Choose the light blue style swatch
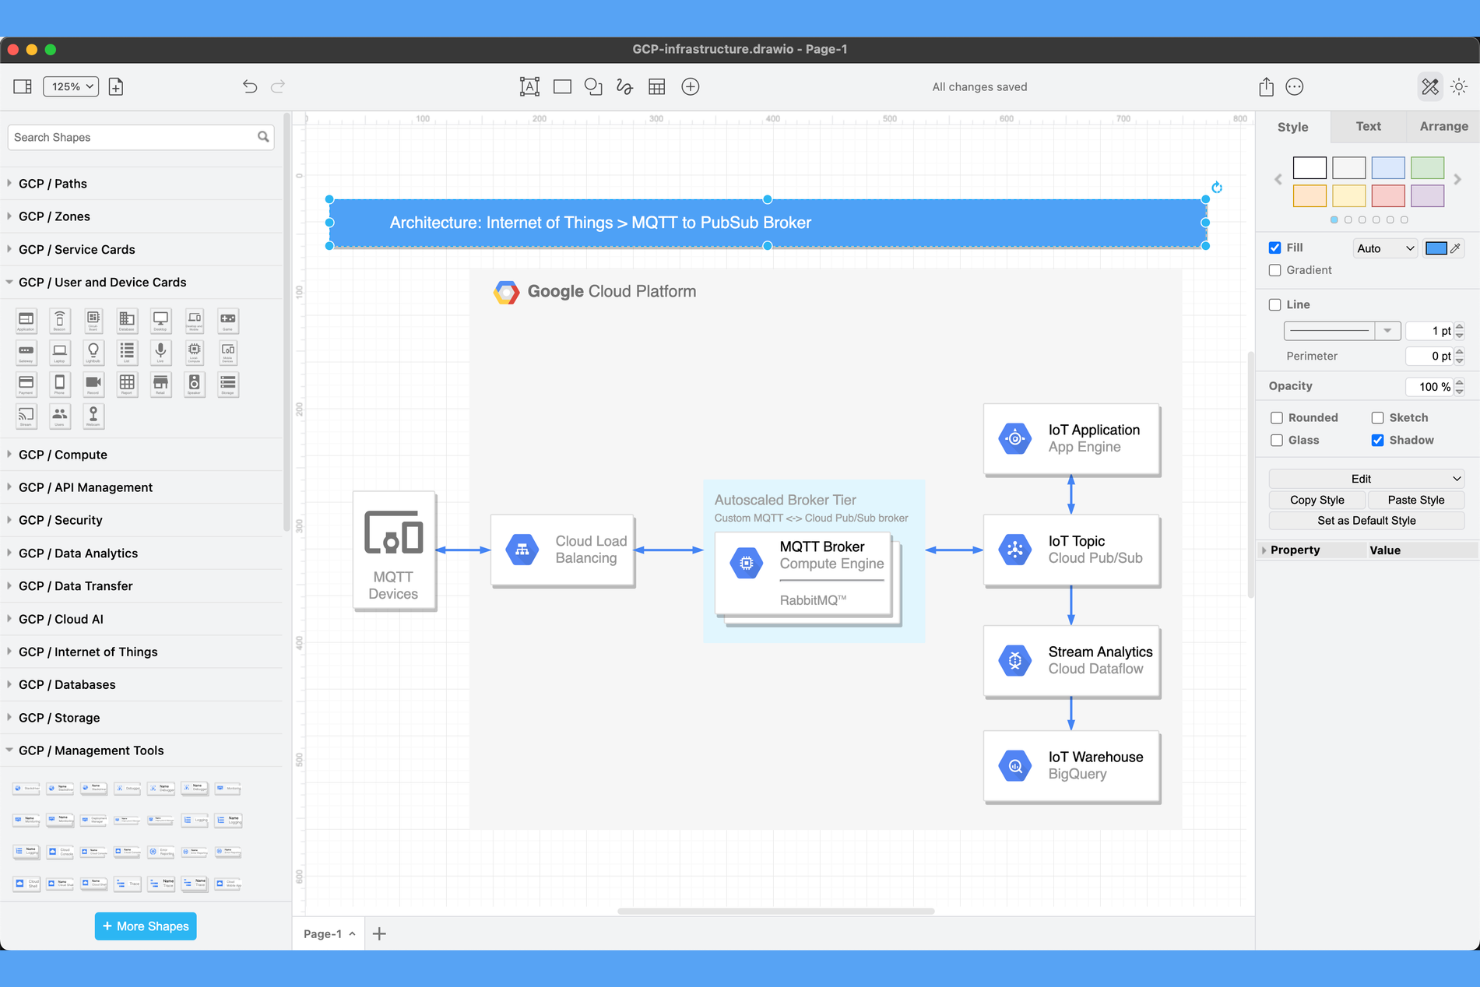Screen dimensions: 1480x987 pyautogui.click(x=1388, y=168)
